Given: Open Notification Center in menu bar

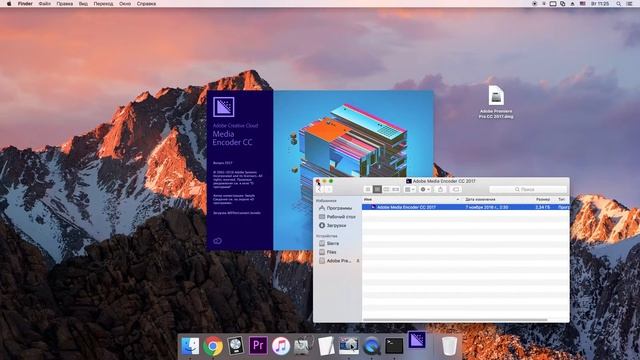Looking at the screenshot, I should coord(630,4).
